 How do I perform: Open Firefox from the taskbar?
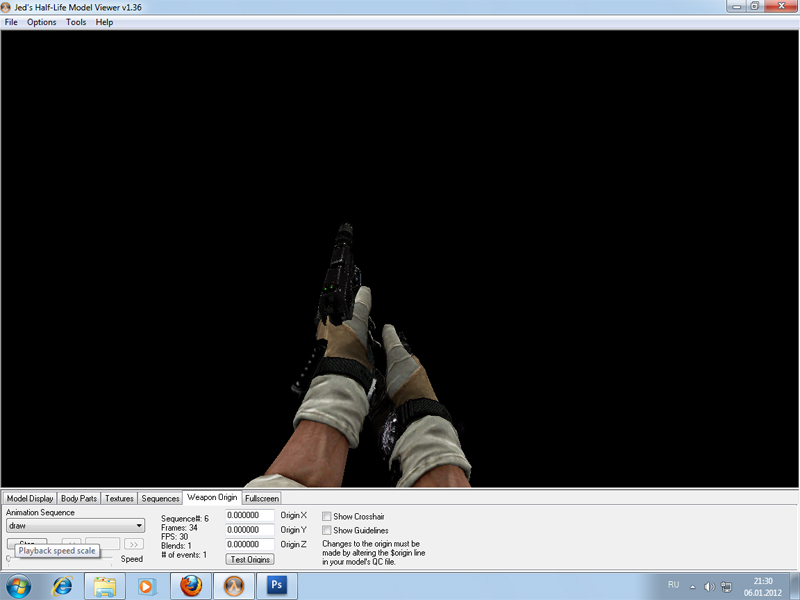click(191, 586)
